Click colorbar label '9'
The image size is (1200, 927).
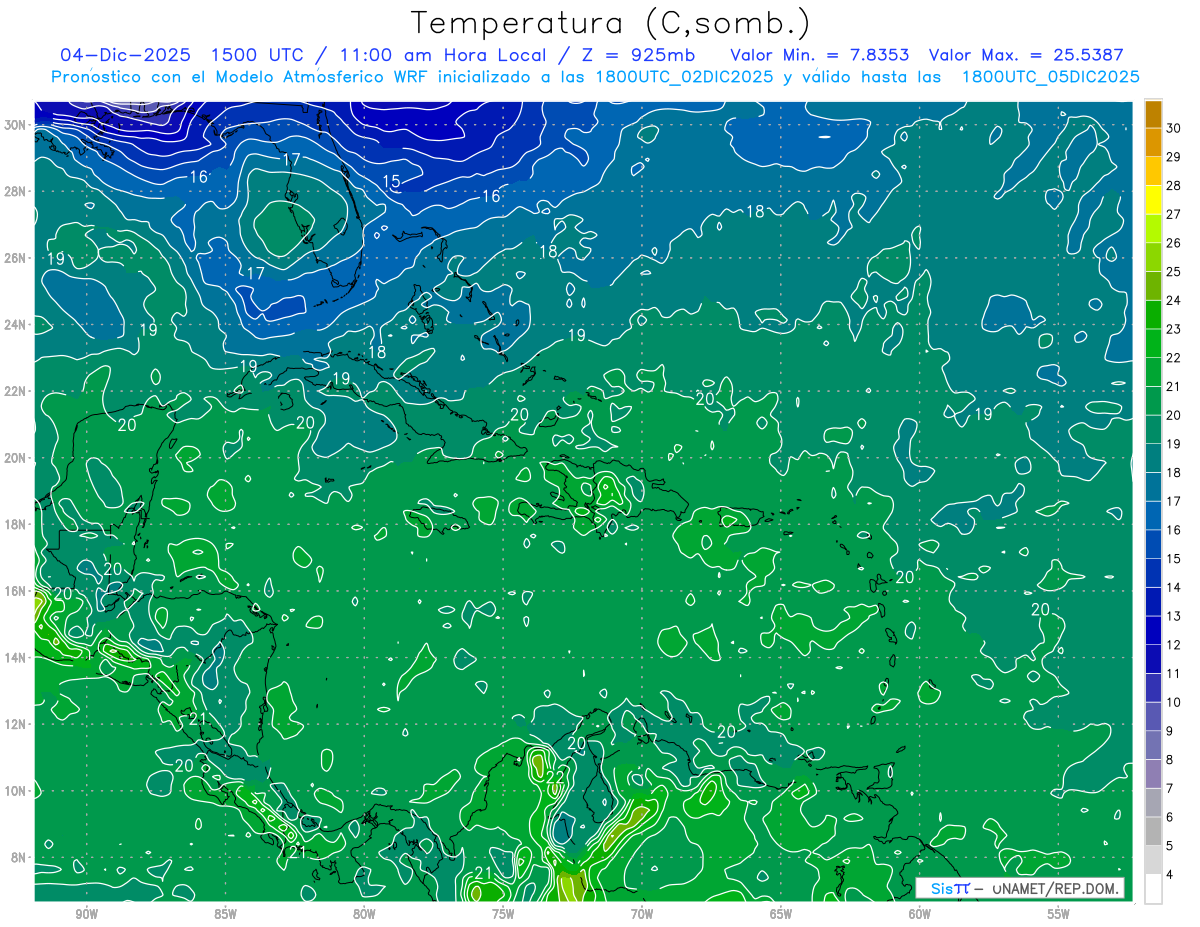click(x=1170, y=731)
